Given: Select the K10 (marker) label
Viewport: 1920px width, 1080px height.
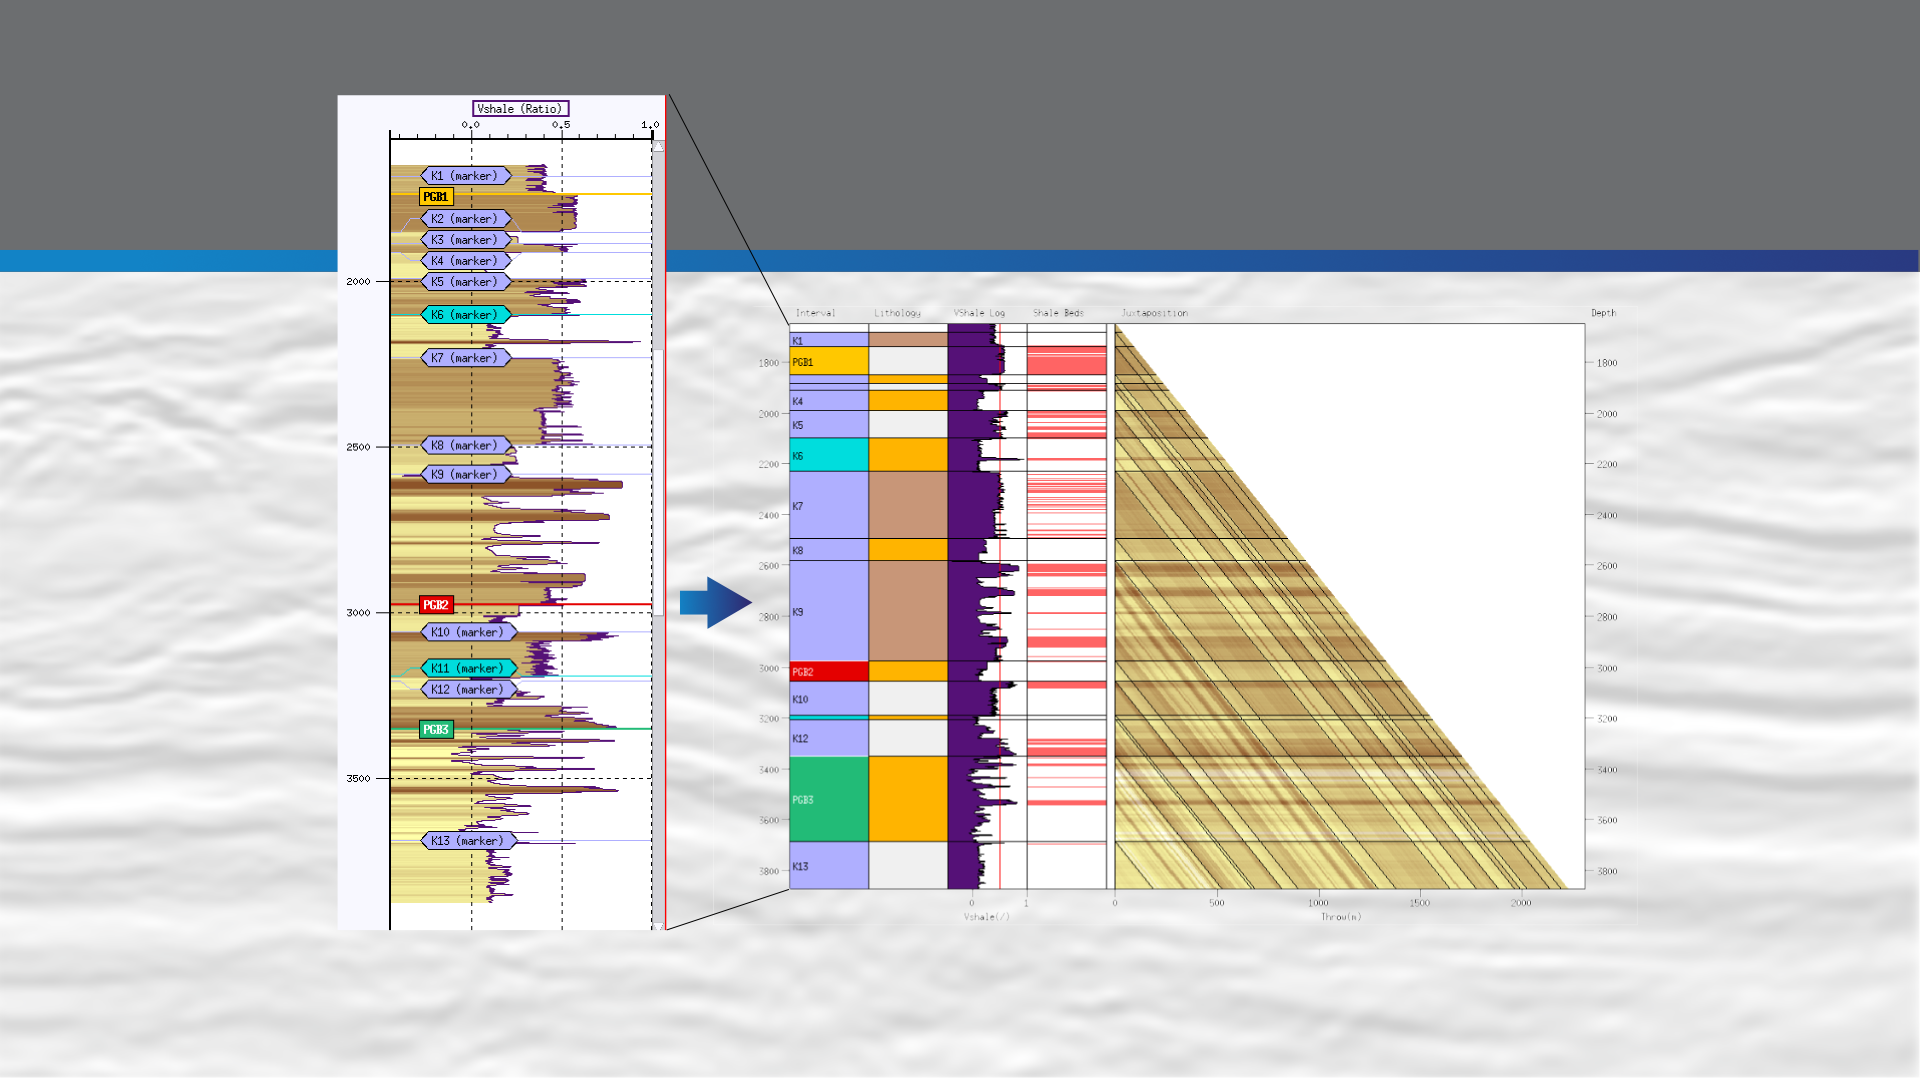Looking at the screenshot, I should (469, 632).
